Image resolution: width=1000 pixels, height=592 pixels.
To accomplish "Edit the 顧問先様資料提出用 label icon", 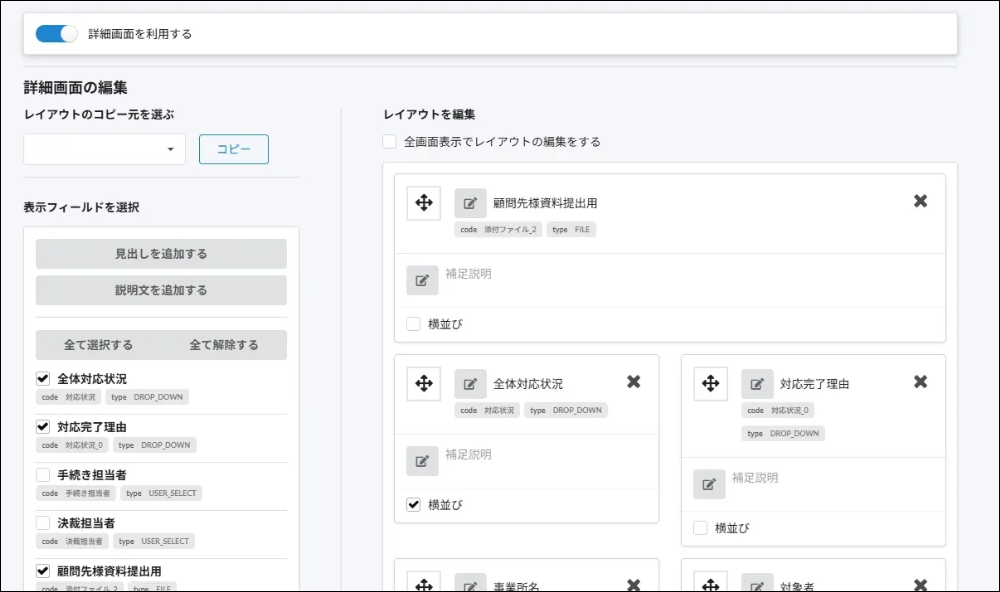I will pyautogui.click(x=470, y=204).
